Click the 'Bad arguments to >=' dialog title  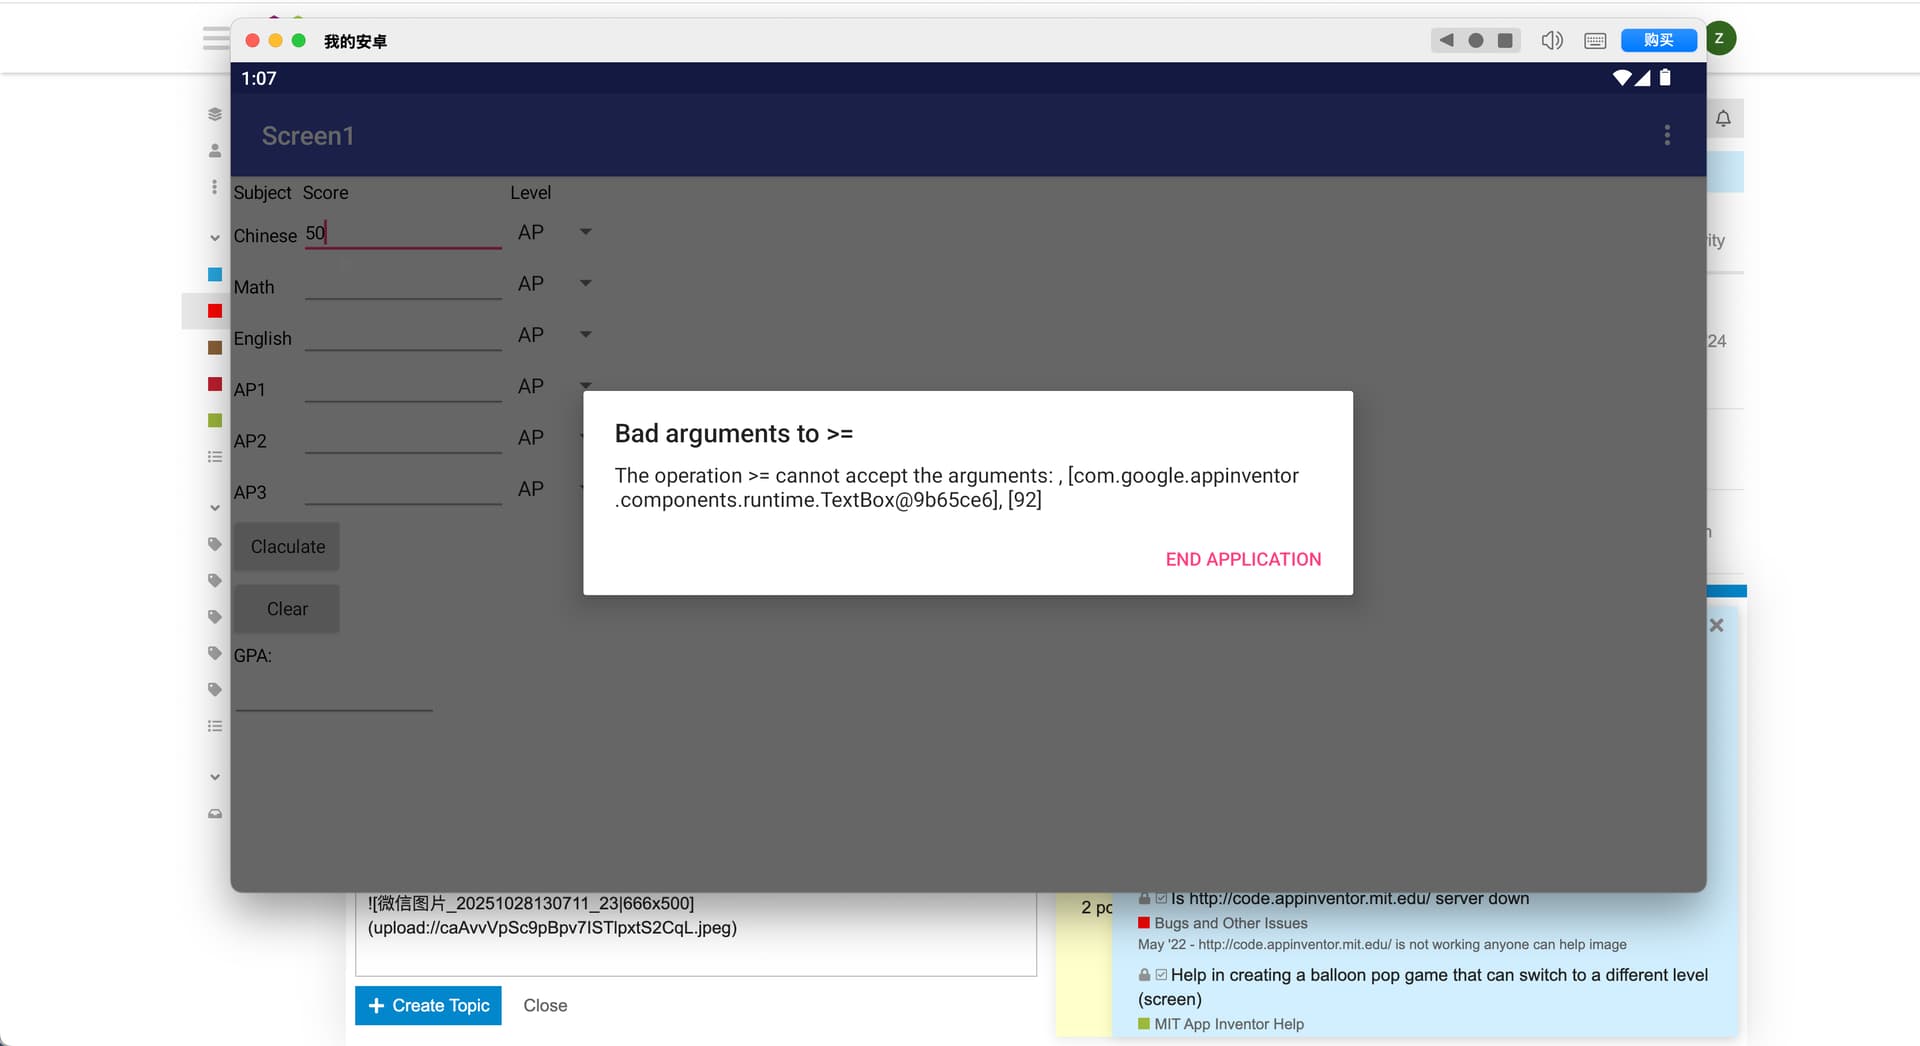[x=734, y=434]
